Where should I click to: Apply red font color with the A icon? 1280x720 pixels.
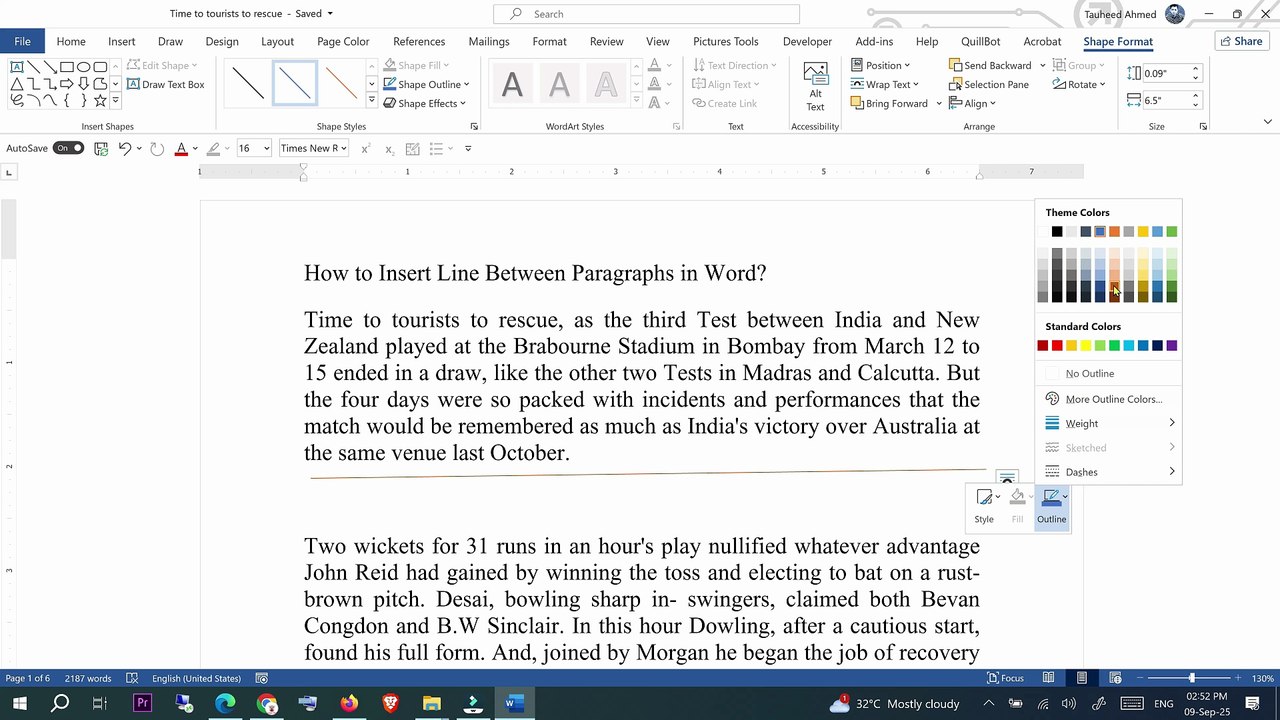[181, 148]
